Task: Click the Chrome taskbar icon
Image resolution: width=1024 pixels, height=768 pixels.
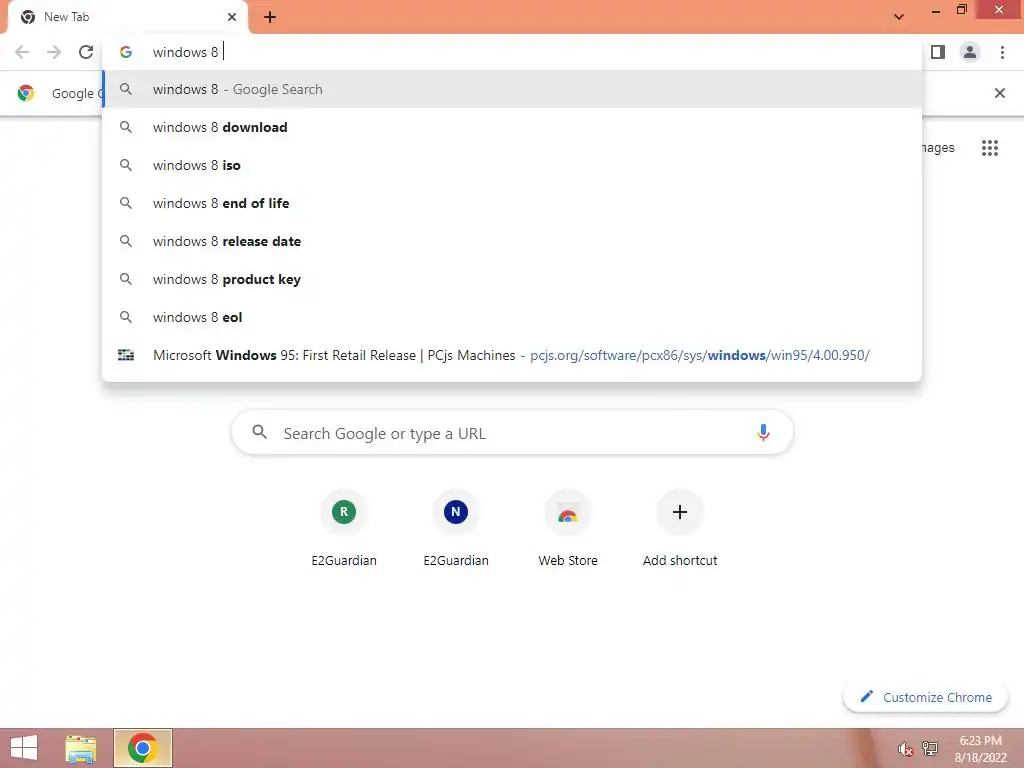Action: (x=143, y=748)
